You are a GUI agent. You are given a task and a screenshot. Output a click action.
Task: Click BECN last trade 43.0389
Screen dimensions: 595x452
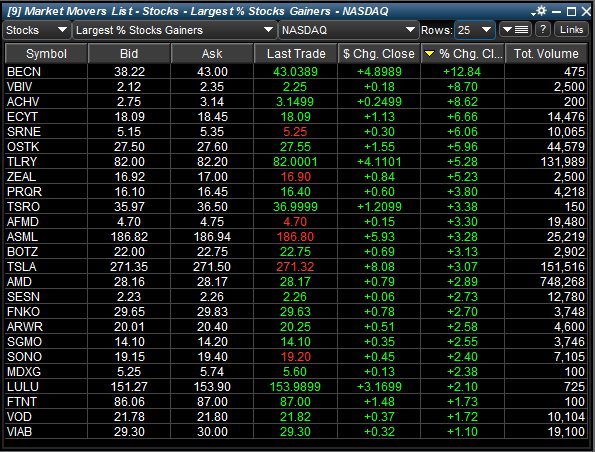295,72
